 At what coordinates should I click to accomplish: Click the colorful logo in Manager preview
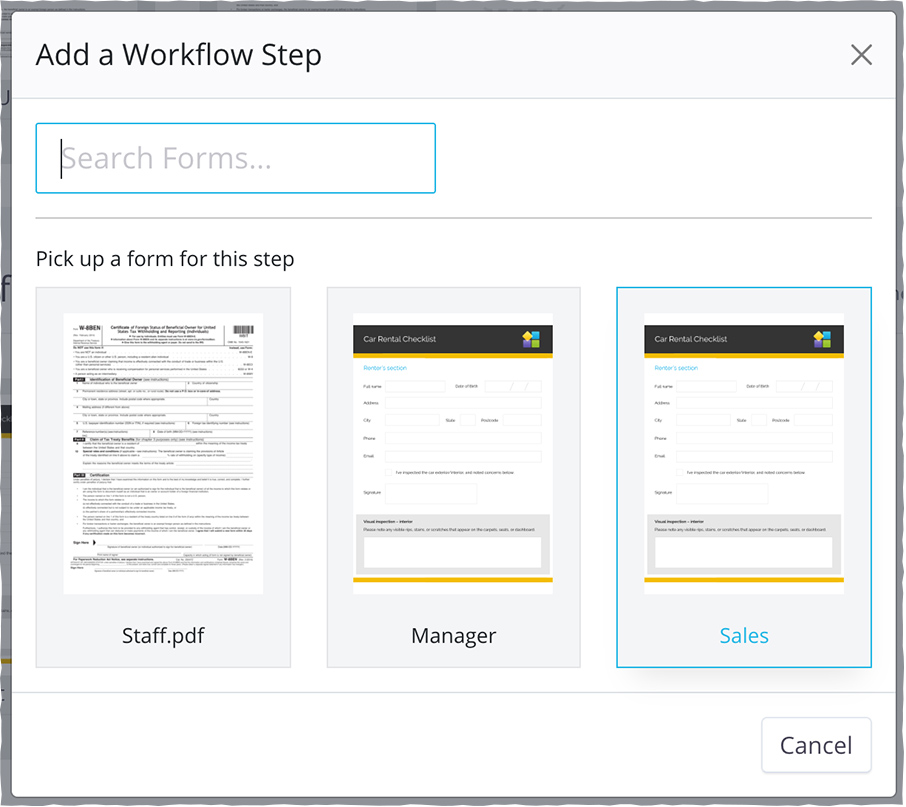531,339
